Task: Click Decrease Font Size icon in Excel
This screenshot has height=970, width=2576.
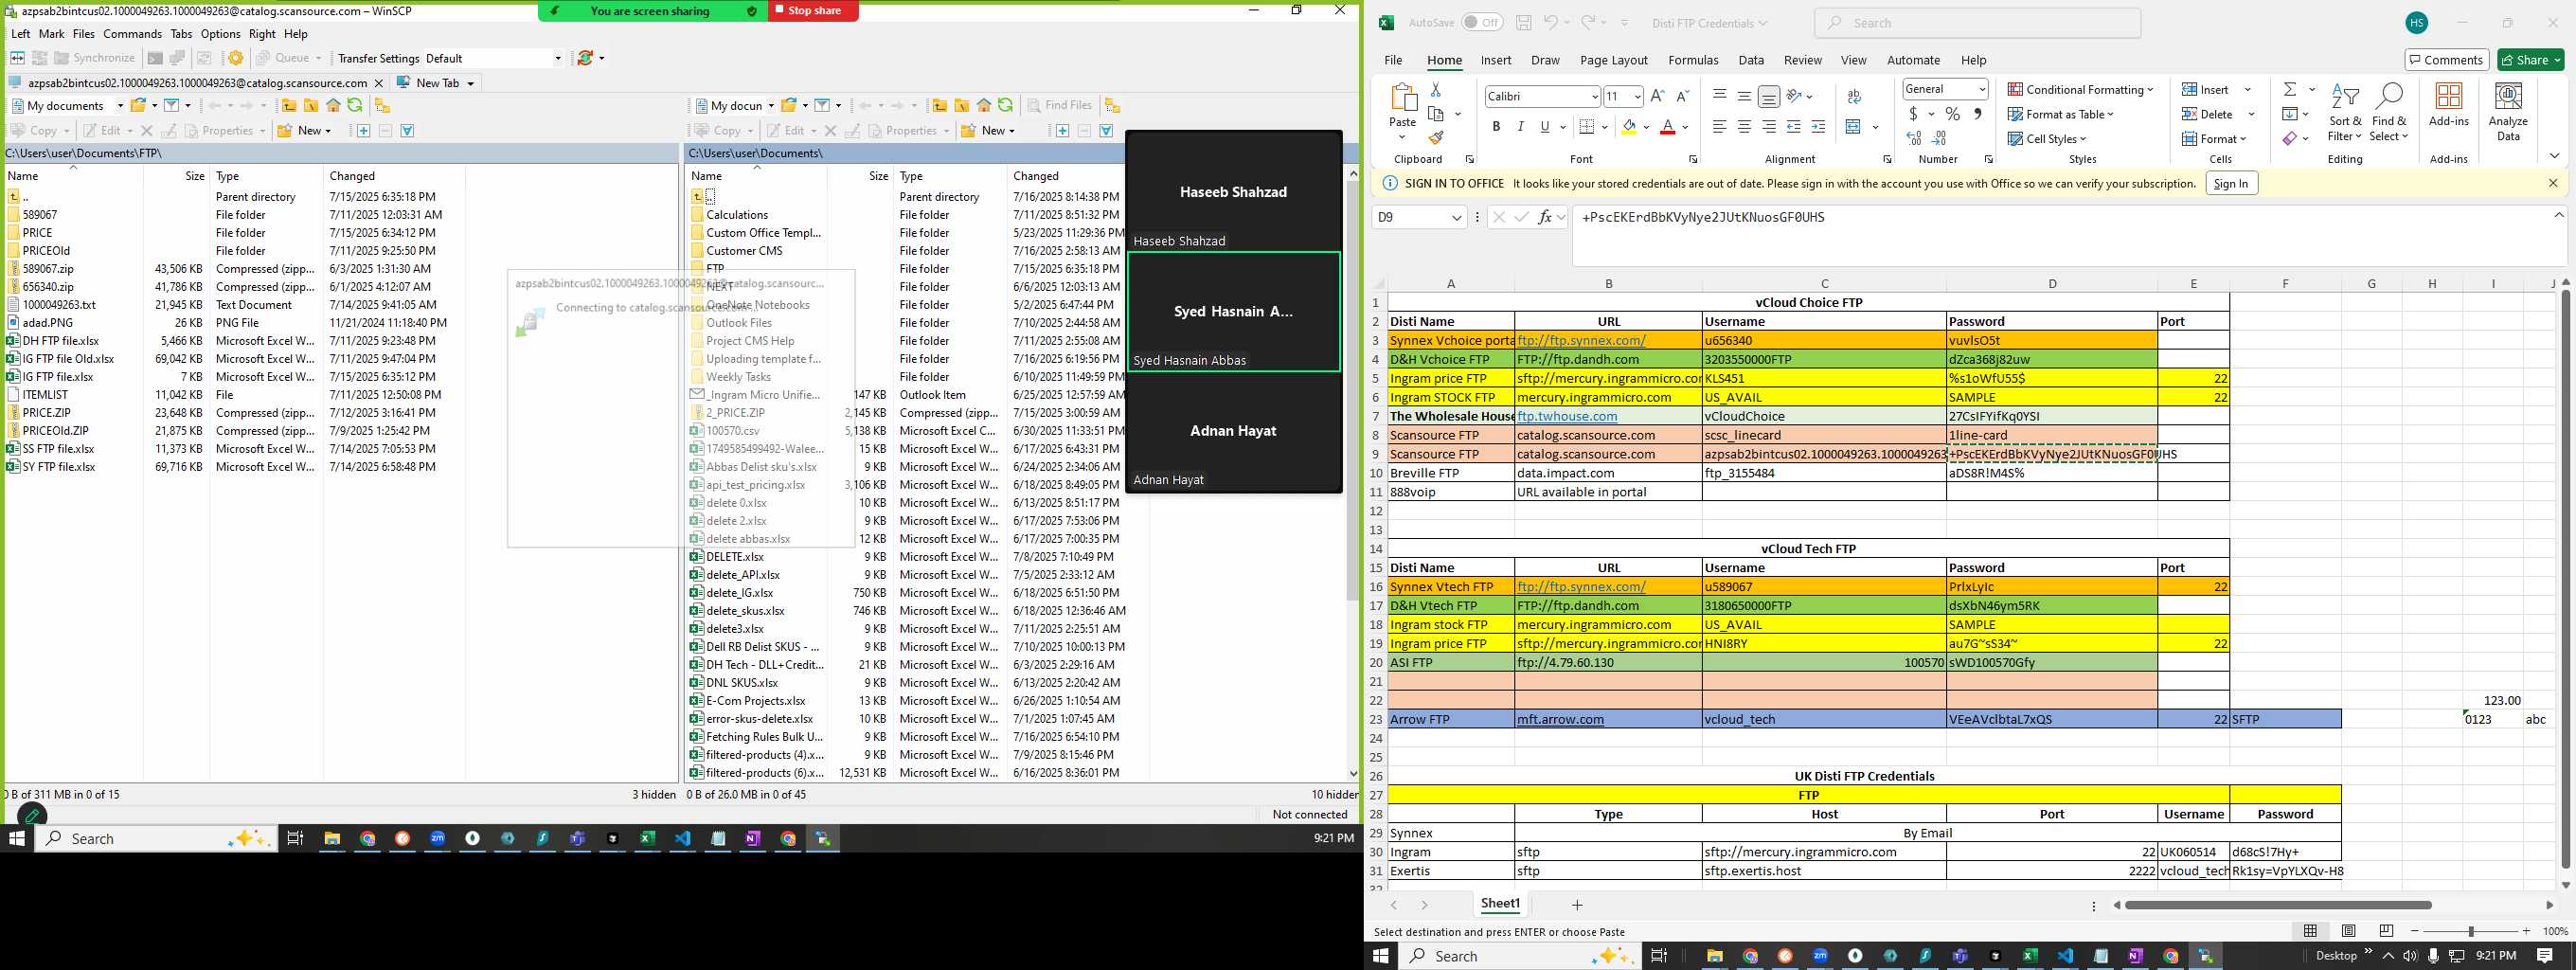Action: pos(1682,96)
